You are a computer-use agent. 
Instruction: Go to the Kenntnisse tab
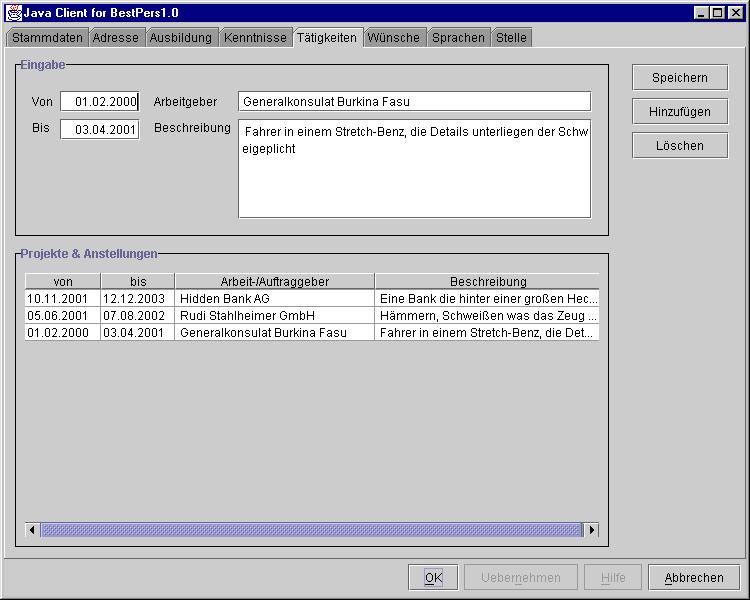[255, 37]
